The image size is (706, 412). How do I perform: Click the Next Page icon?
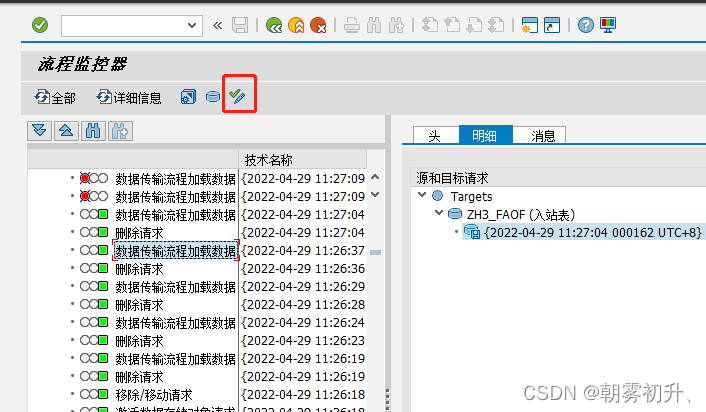474,25
